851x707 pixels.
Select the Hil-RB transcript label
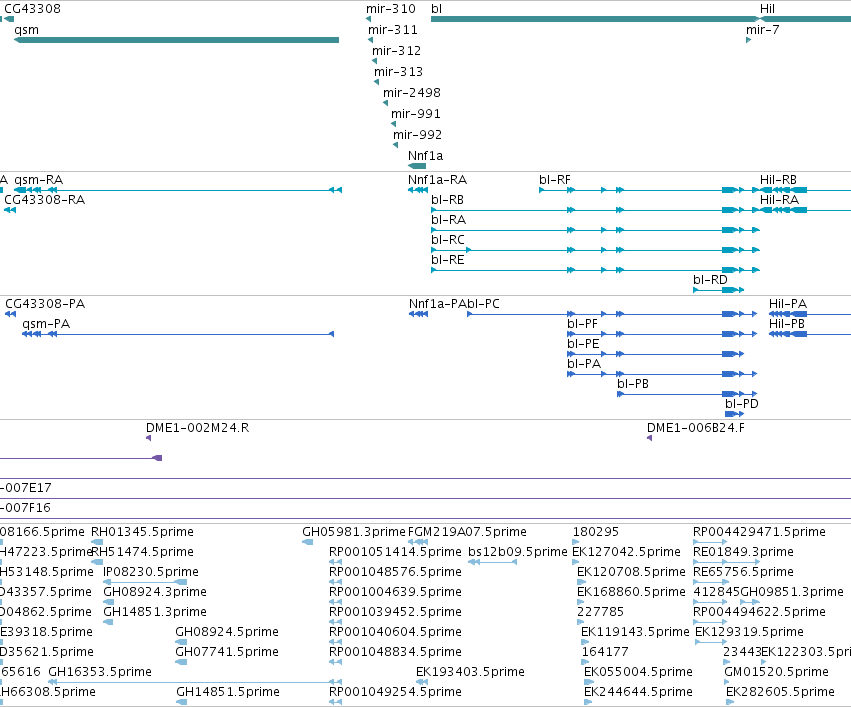(778, 180)
